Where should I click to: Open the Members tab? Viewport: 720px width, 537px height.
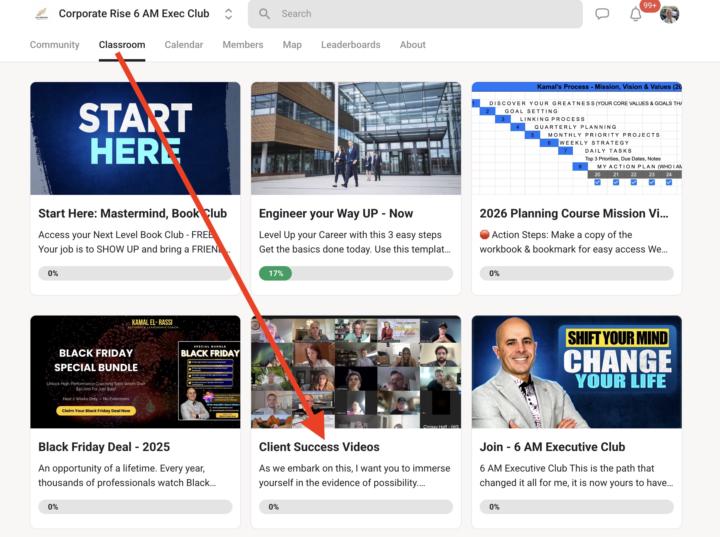click(x=243, y=45)
